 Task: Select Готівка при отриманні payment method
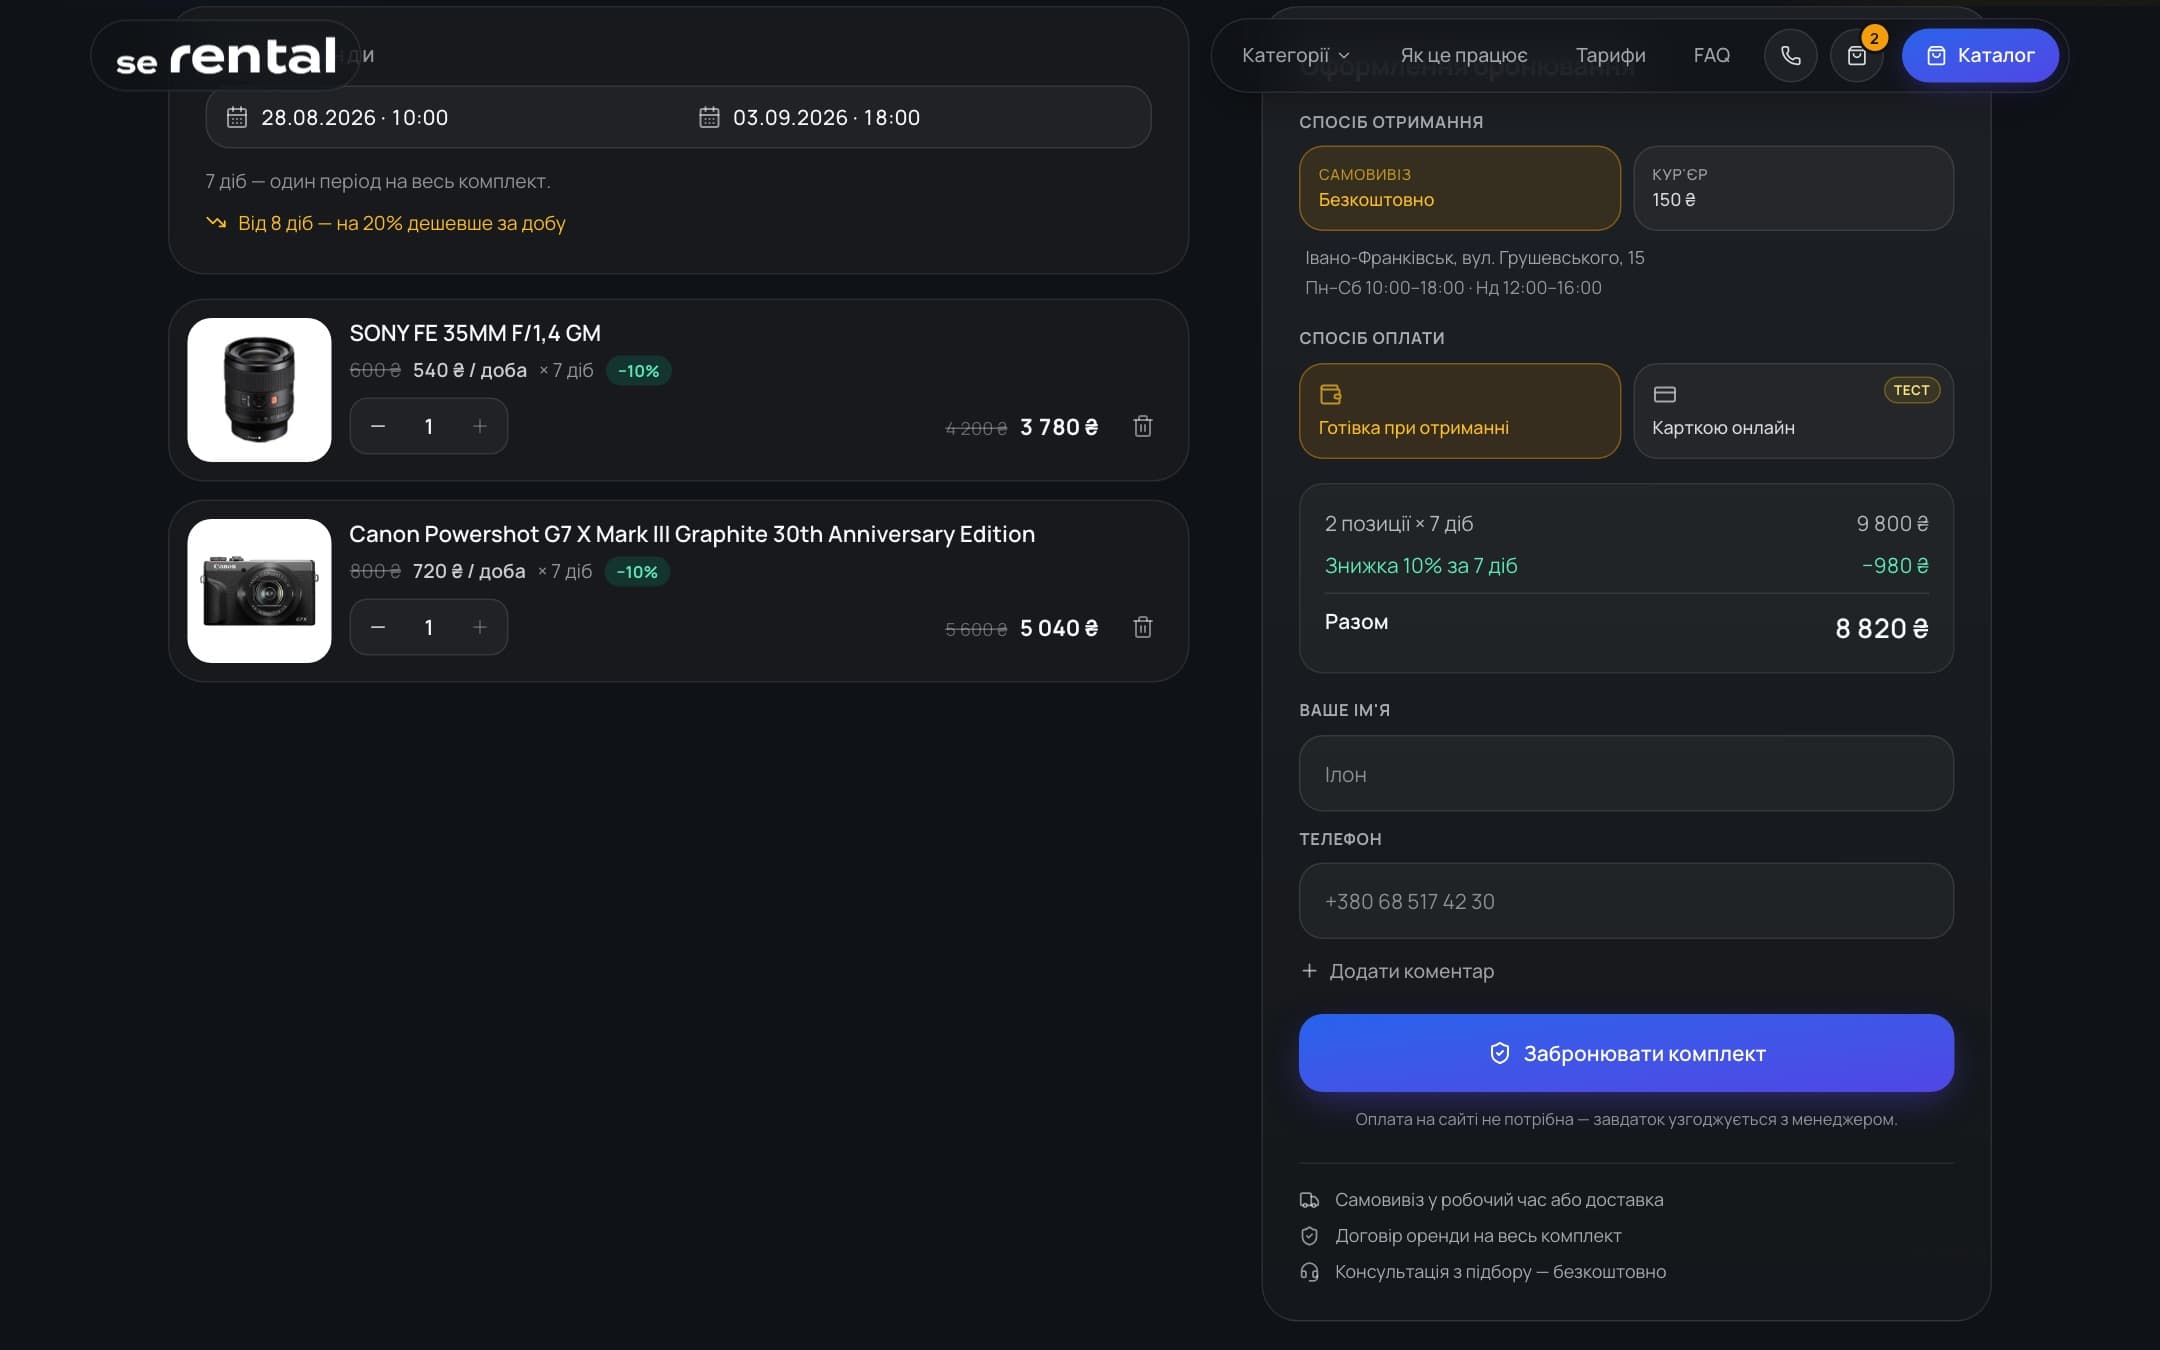tap(1460, 411)
